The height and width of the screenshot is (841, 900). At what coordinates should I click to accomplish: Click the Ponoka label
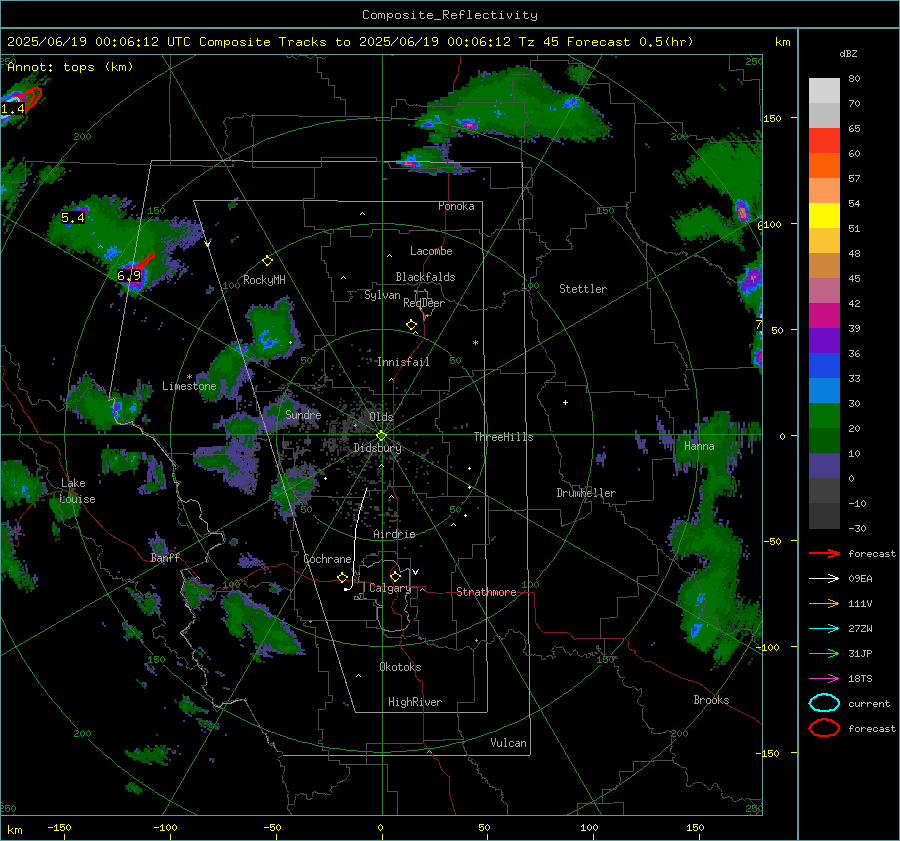tap(456, 206)
